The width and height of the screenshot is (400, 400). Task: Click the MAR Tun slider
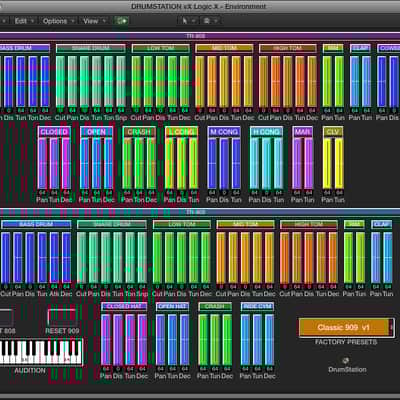(x=309, y=163)
